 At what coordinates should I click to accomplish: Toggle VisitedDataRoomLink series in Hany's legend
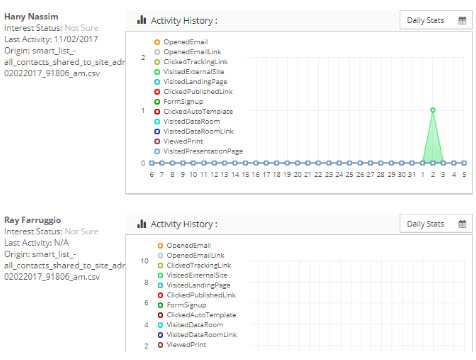click(194, 131)
